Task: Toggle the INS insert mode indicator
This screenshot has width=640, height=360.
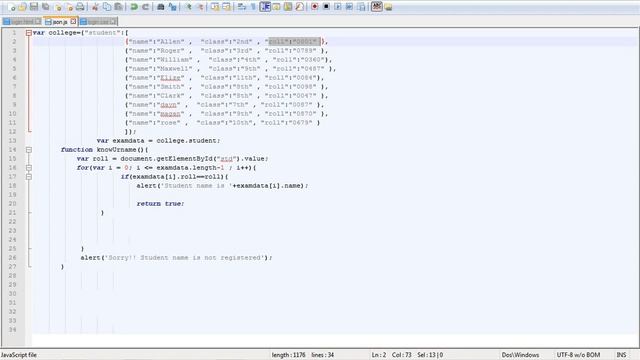Action: pos(621,355)
